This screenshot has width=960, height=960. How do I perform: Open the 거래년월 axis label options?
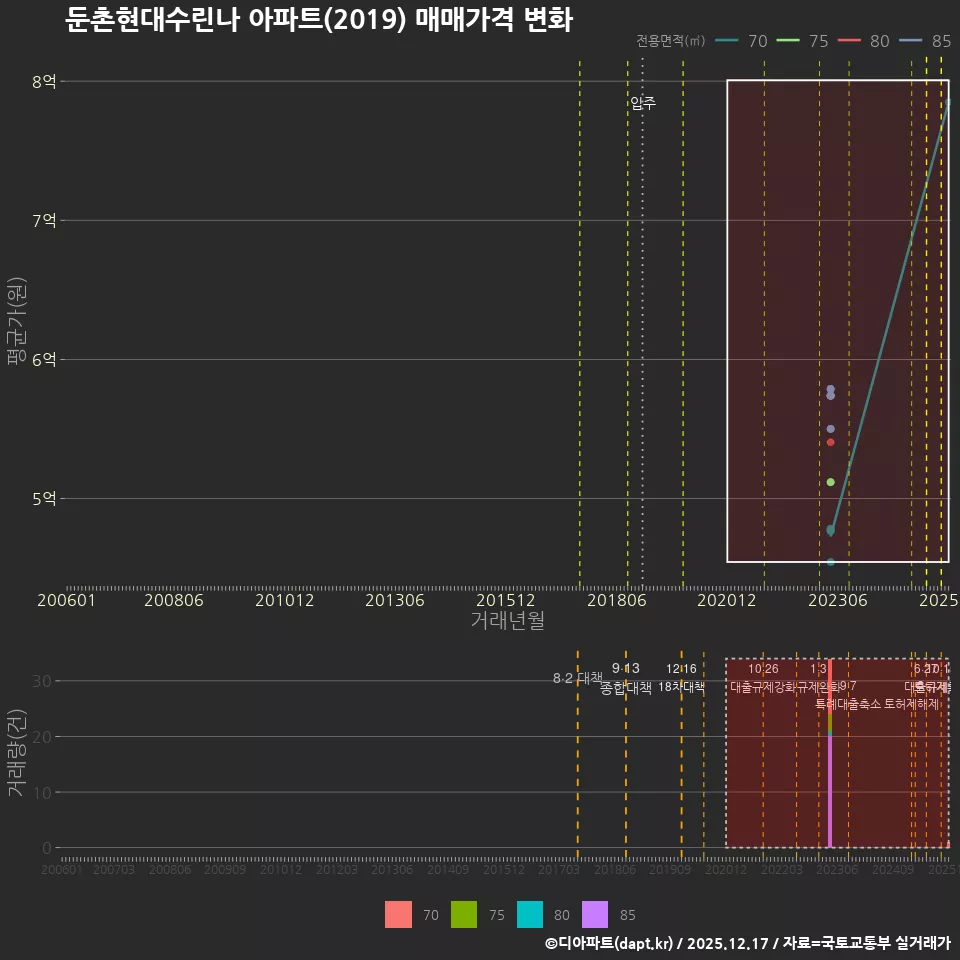point(508,620)
